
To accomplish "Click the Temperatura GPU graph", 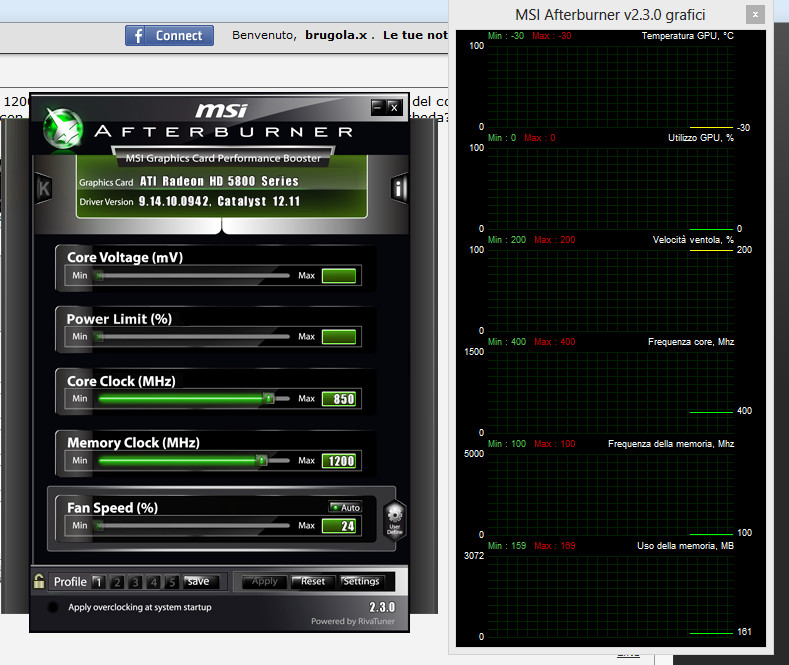I will 610,87.
